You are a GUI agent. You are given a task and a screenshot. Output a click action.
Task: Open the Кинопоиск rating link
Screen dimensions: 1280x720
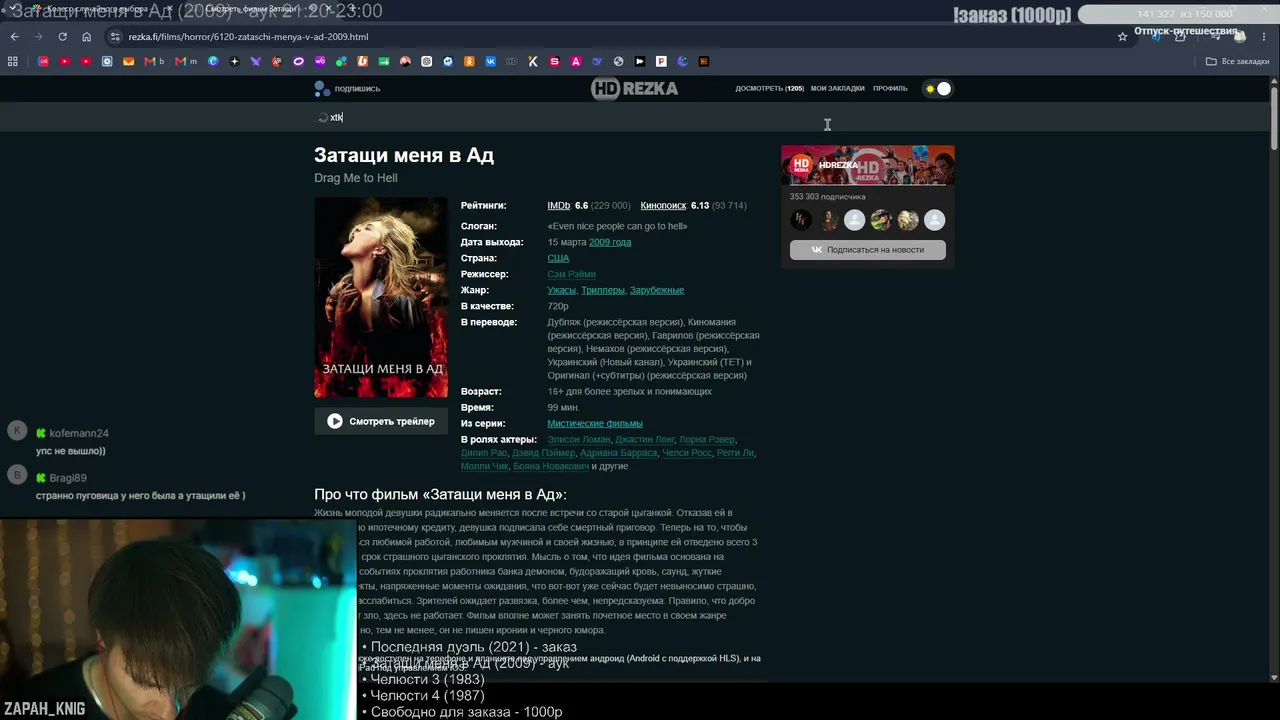point(663,206)
